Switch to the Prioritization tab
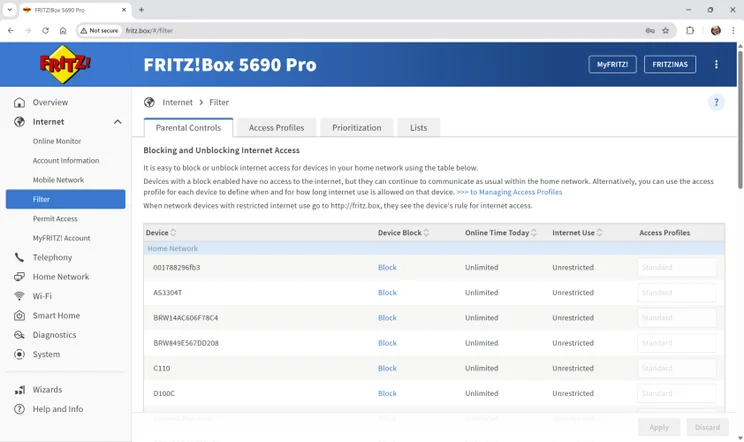Image resolution: width=744 pixels, height=442 pixels. pos(357,128)
